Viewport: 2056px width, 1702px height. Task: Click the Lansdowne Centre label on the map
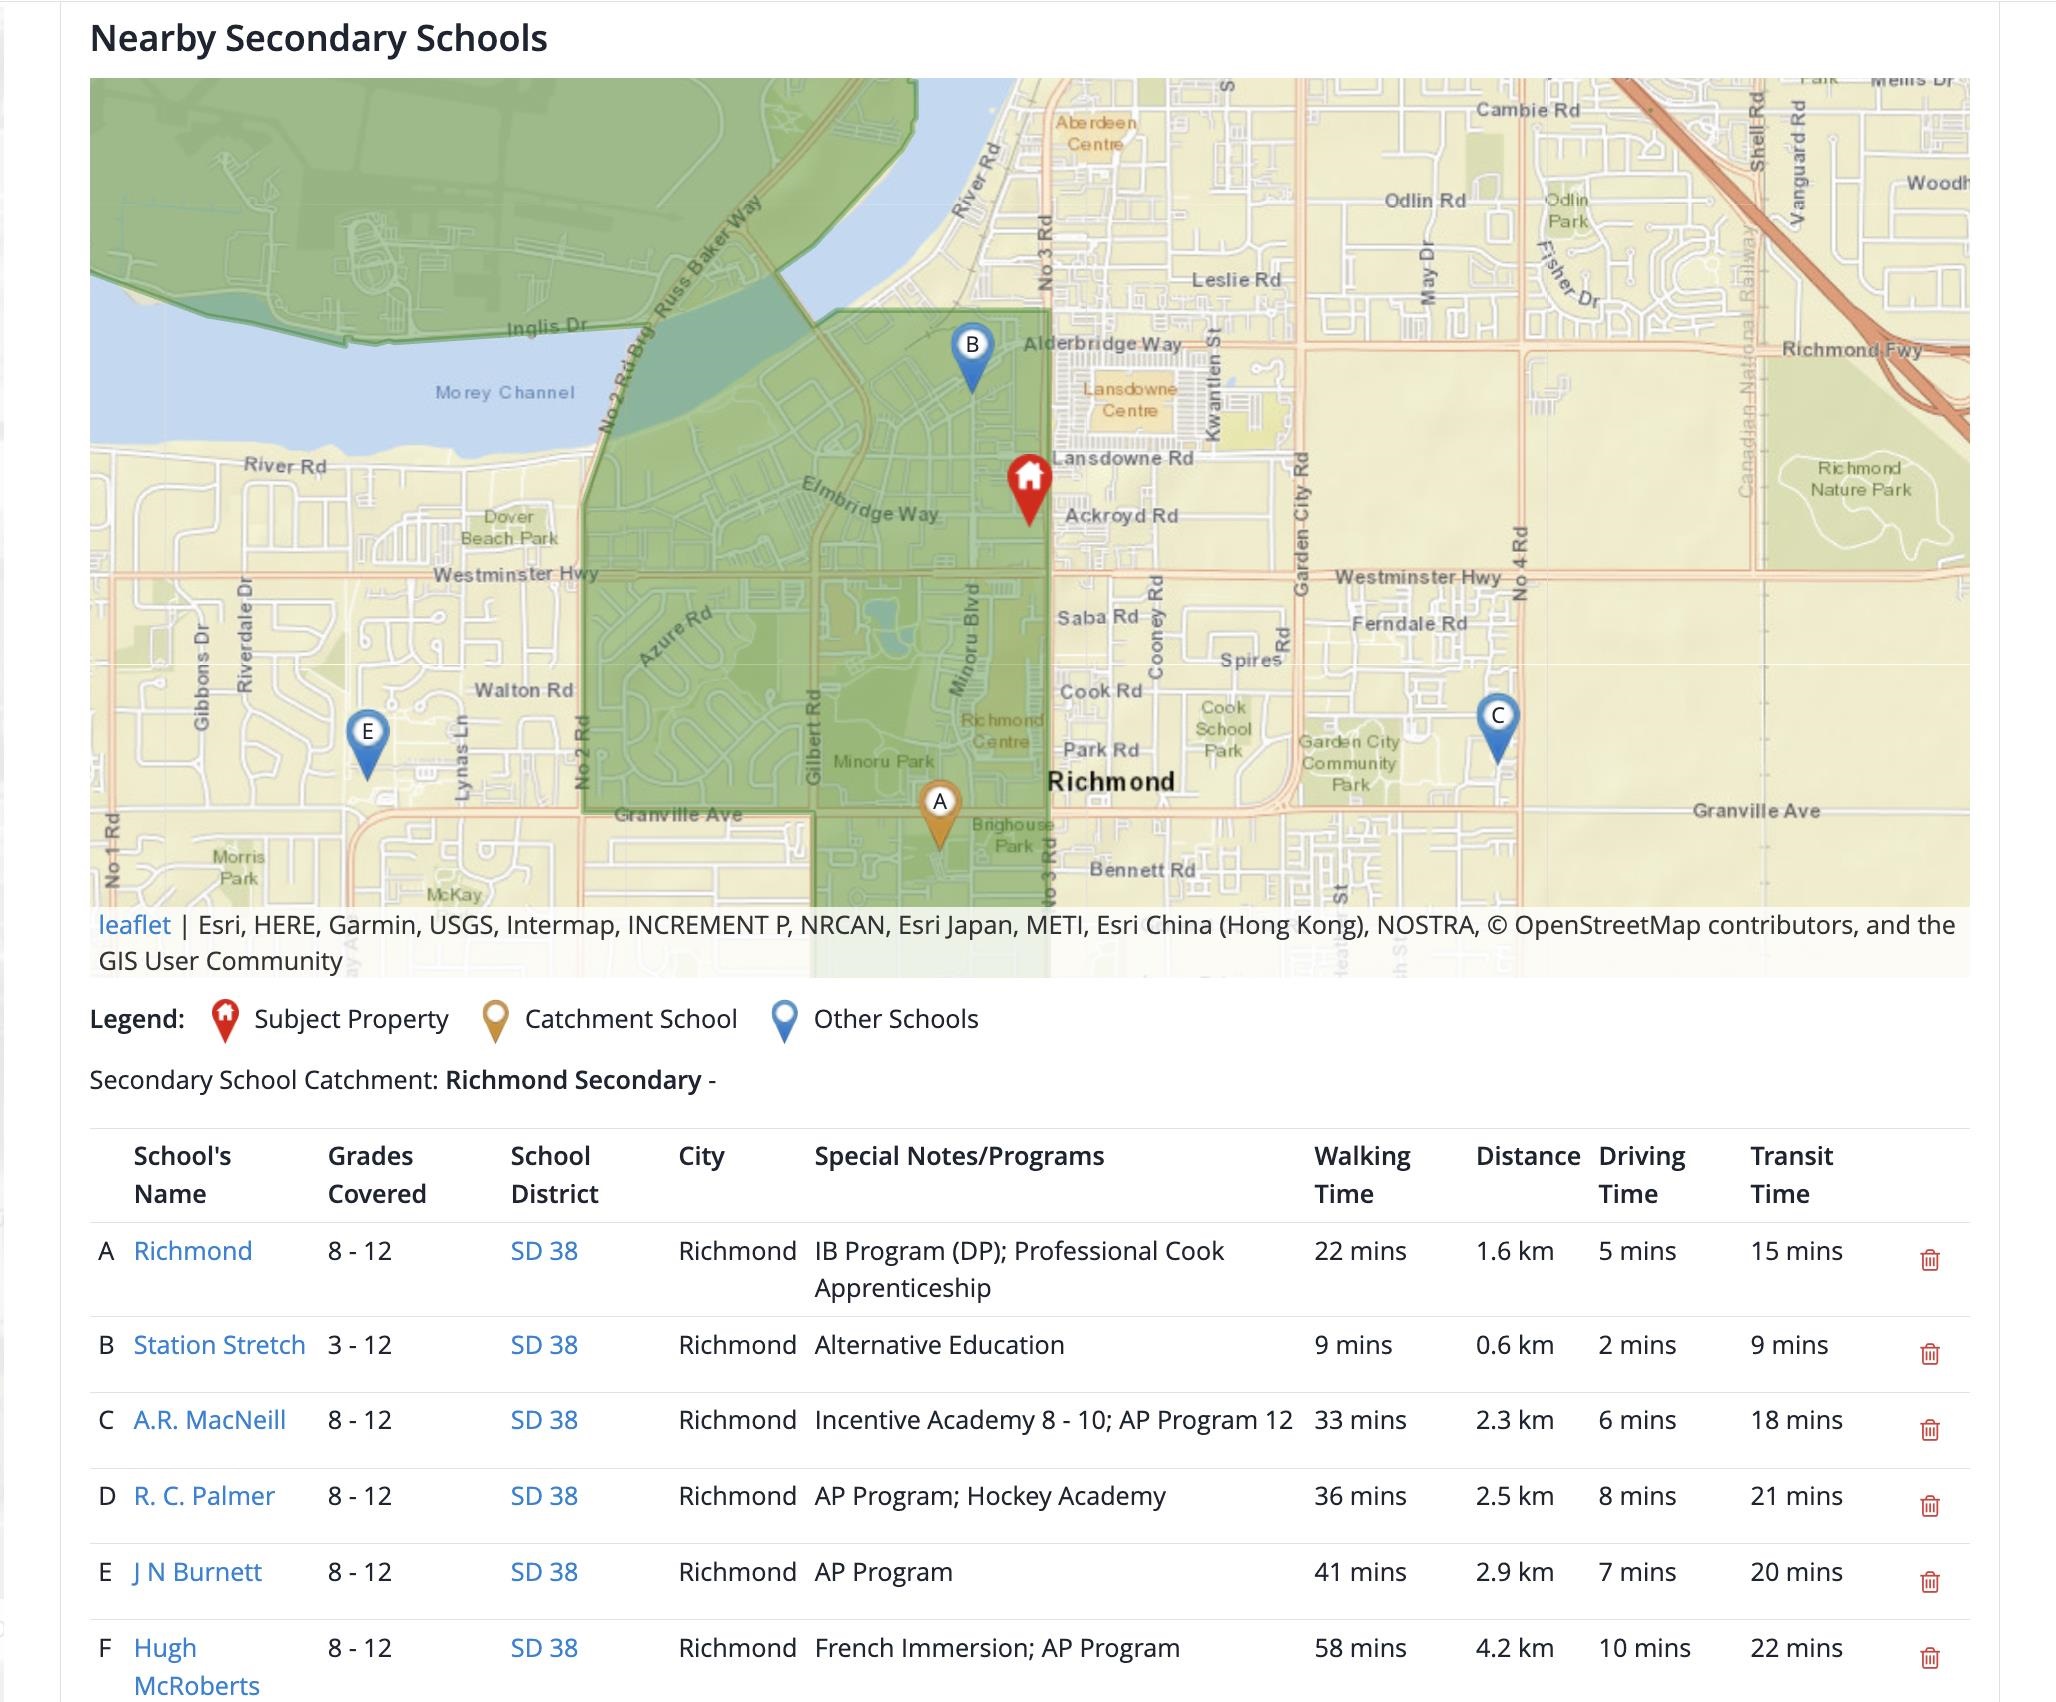(x=1129, y=399)
